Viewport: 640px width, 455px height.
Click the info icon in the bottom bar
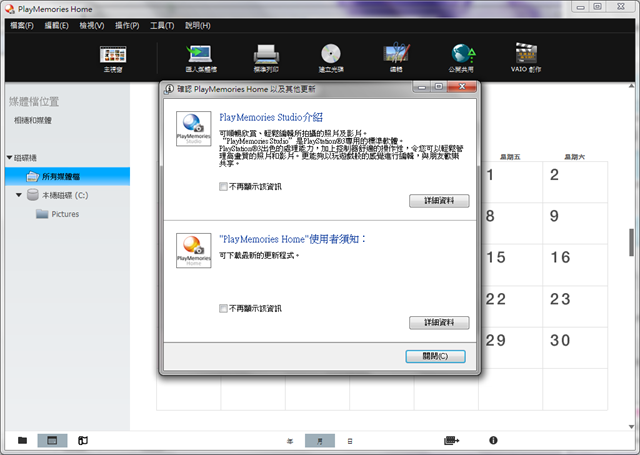493,440
